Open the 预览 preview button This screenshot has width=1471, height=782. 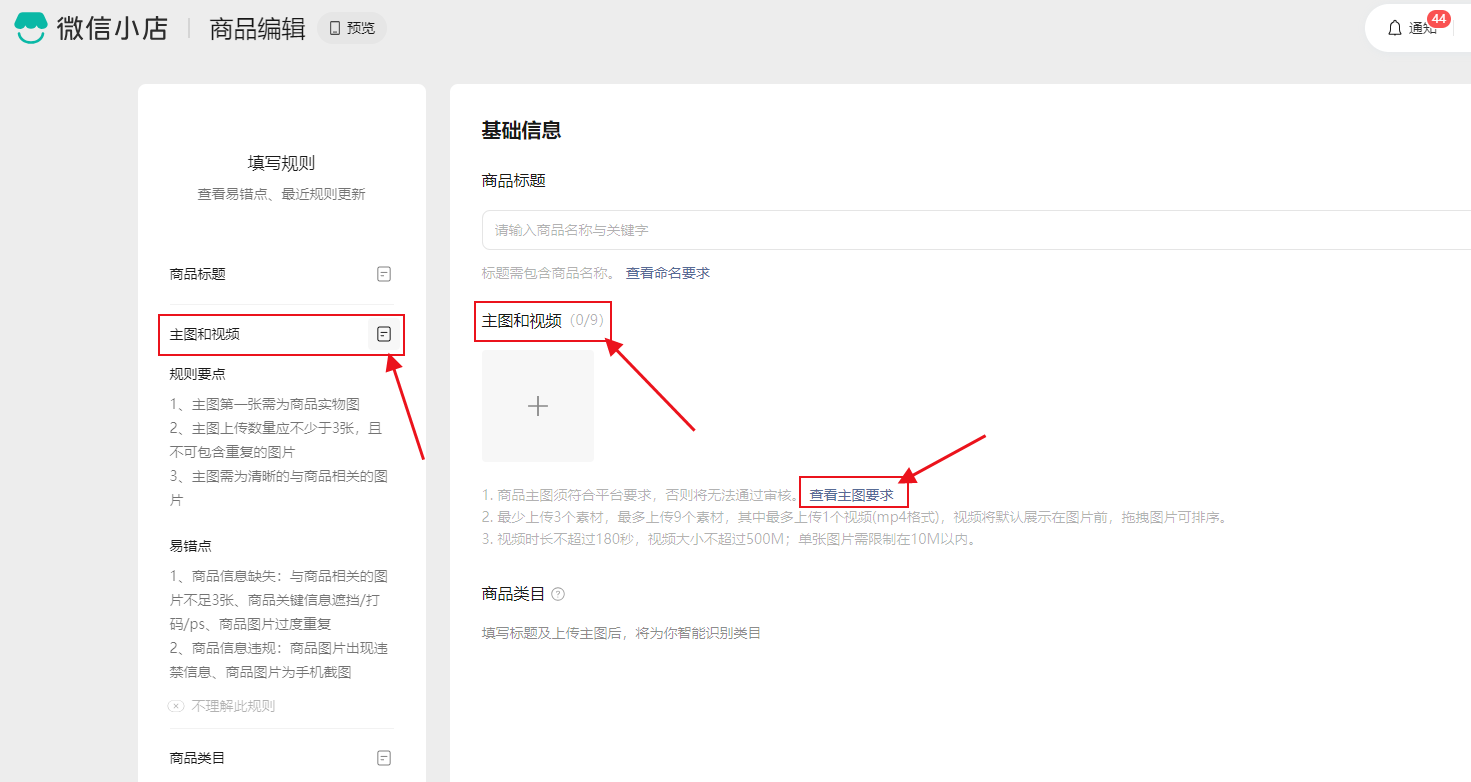click(352, 28)
